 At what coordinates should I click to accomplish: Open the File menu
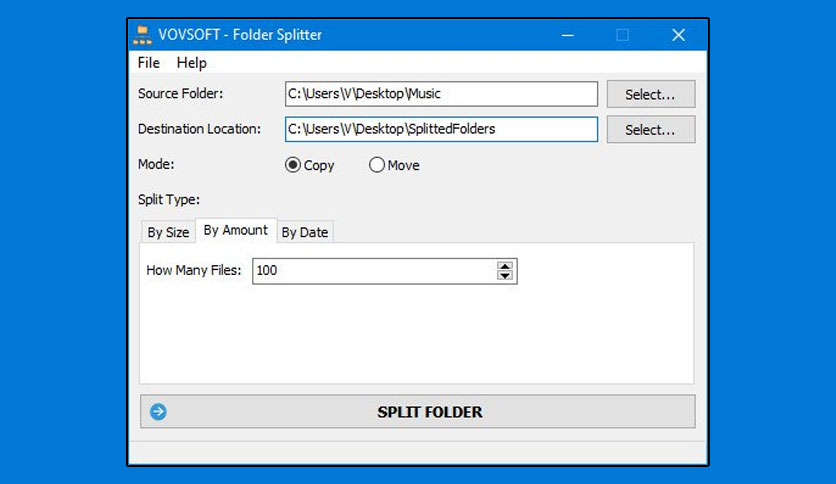tap(149, 63)
